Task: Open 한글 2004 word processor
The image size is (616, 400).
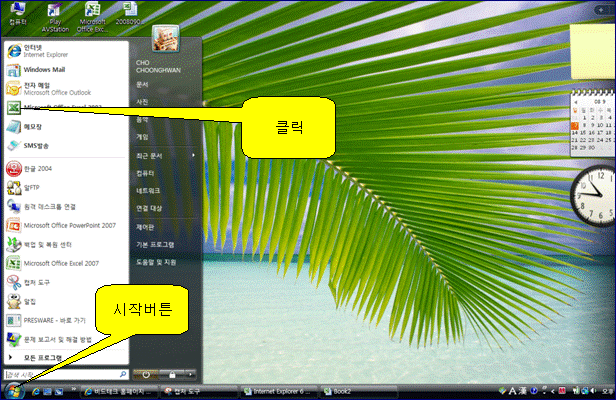Action: [x=66, y=169]
